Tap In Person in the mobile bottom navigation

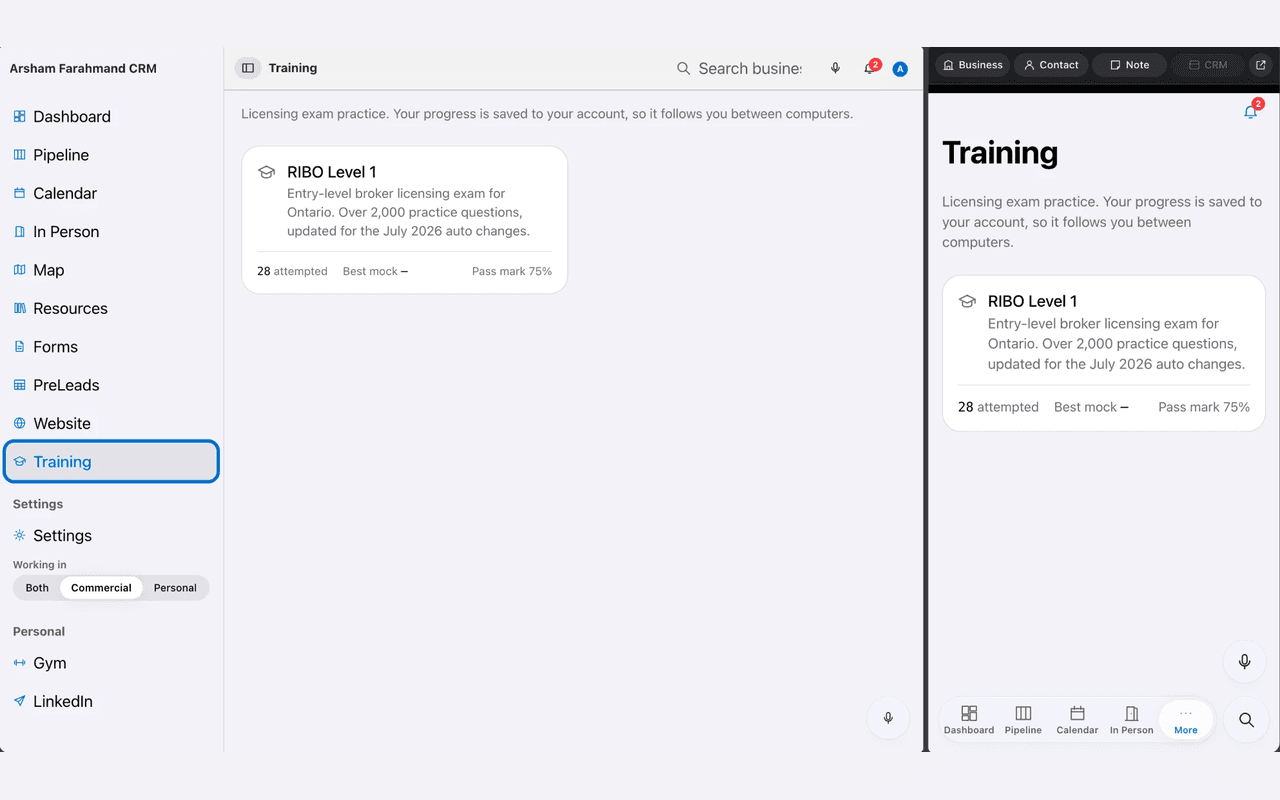tap(1131, 720)
